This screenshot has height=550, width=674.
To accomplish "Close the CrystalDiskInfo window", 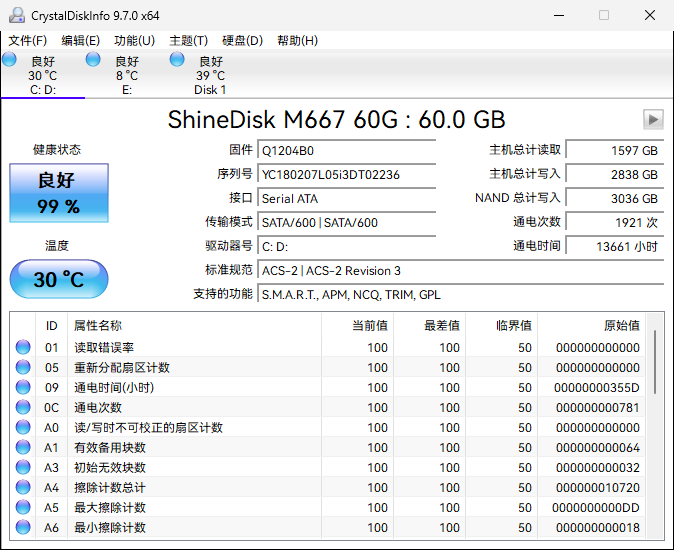I will coord(650,15).
